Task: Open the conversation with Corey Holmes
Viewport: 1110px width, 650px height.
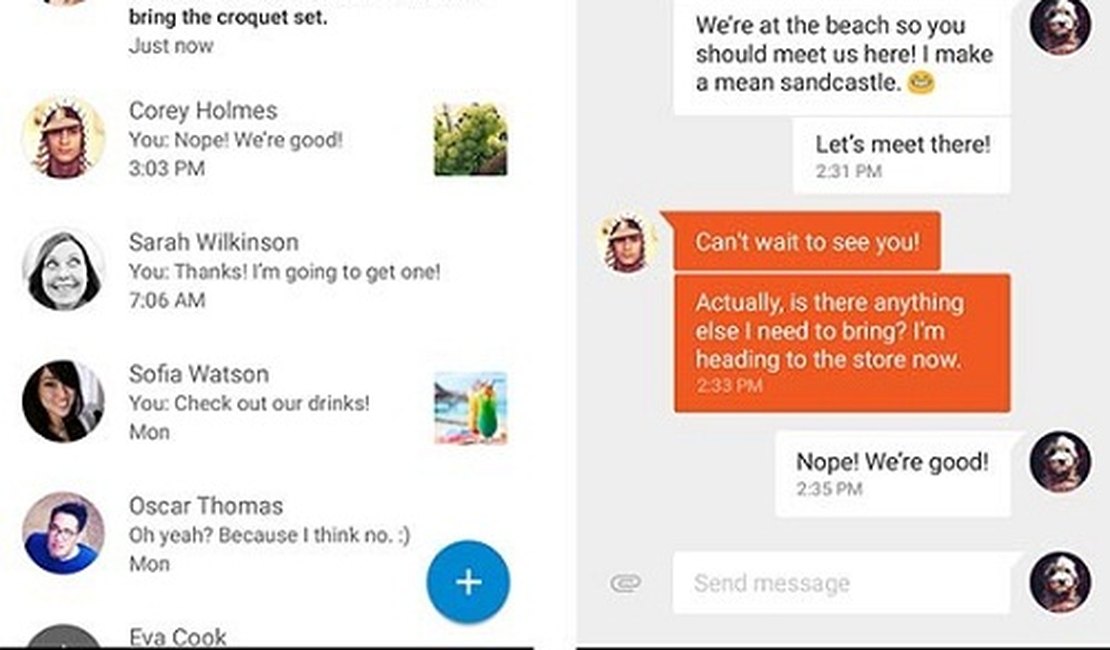Action: click(250, 138)
